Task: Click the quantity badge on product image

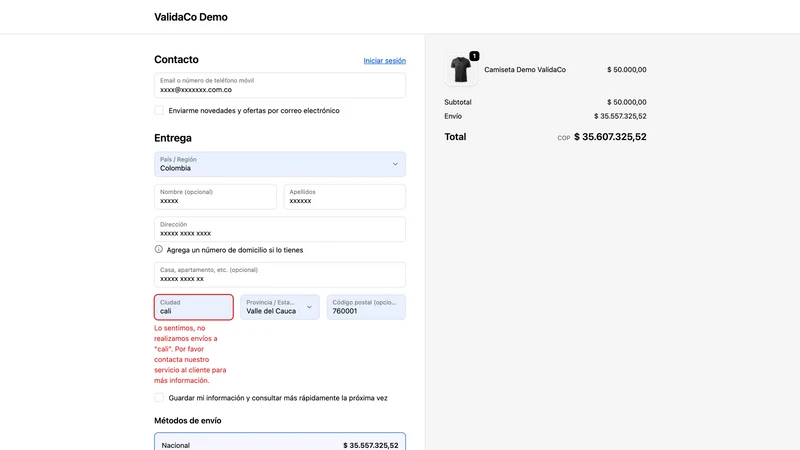Action: [x=474, y=56]
